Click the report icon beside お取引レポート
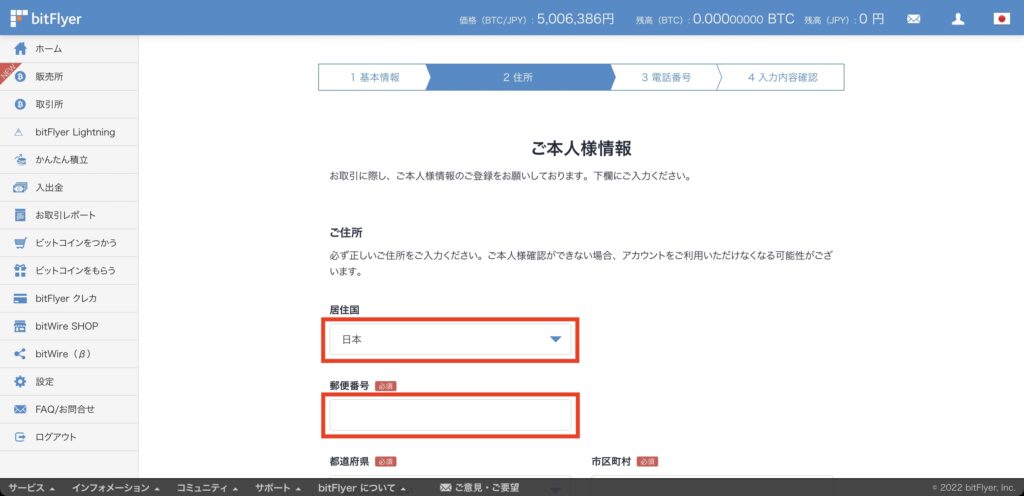The image size is (1024, 496). click(x=20, y=215)
